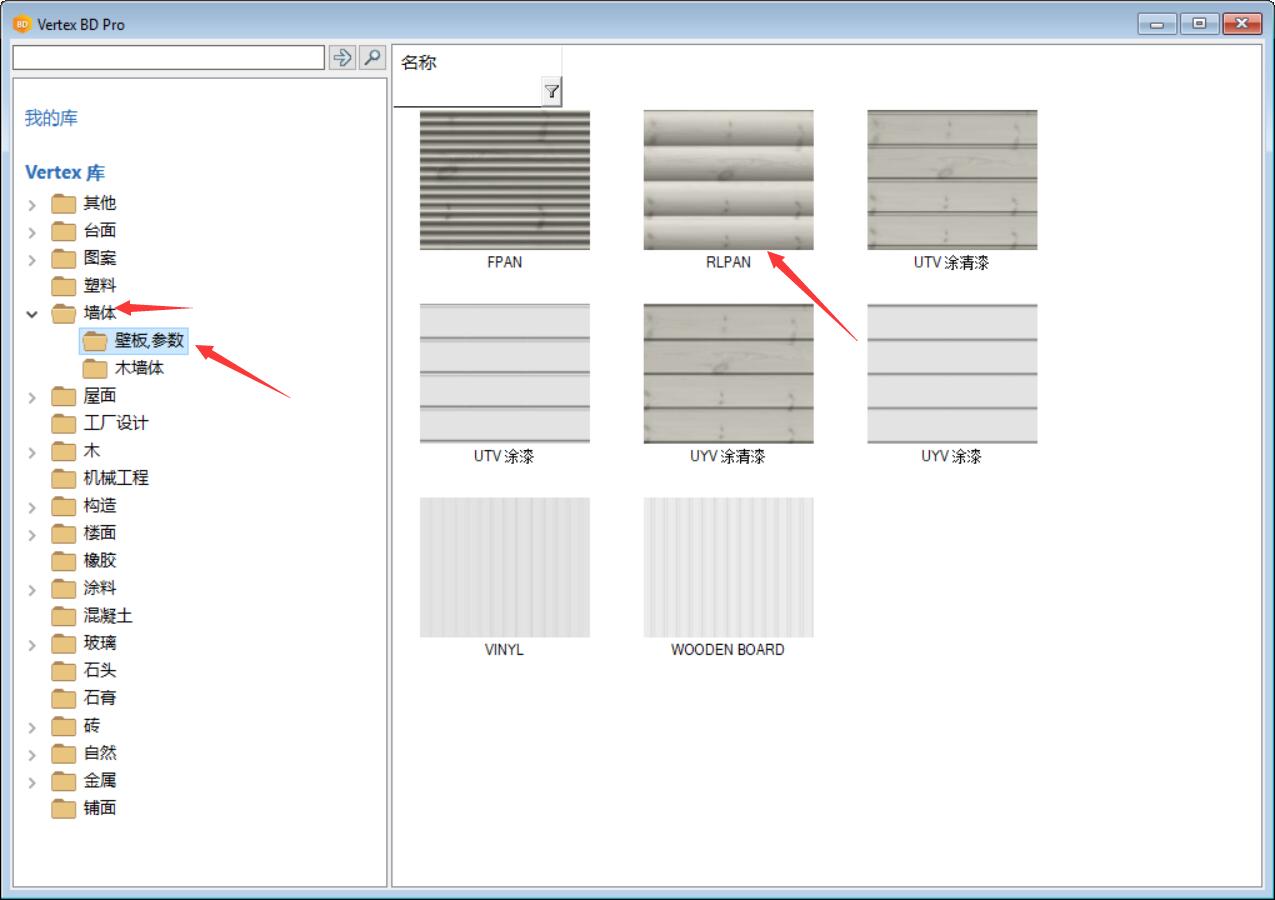Select the UYV 涂漆 material thumbnail
The width and height of the screenshot is (1275, 900).
point(952,374)
